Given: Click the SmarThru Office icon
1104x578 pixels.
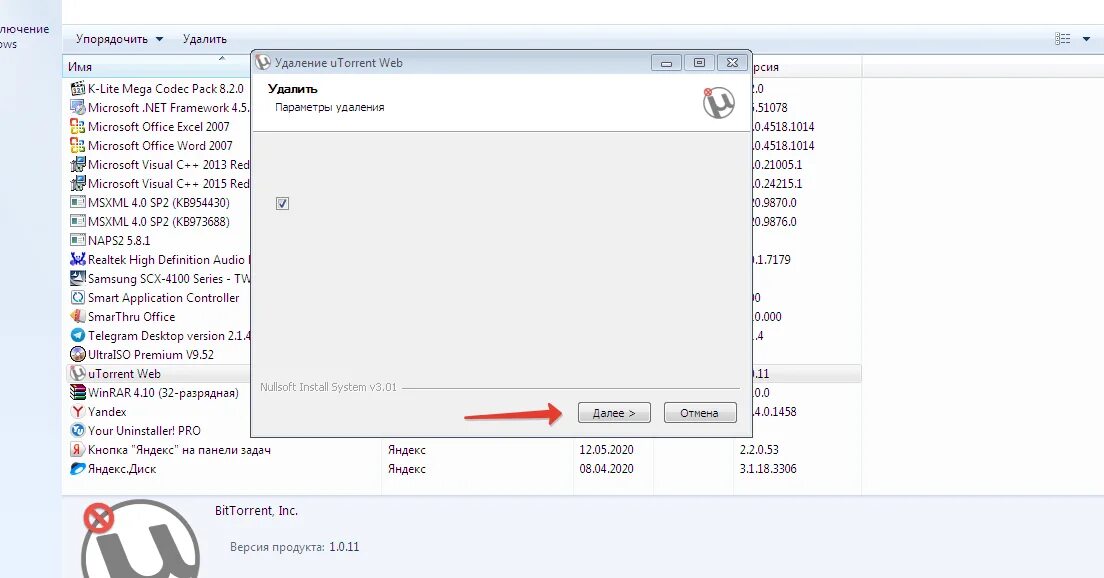Looking at the screenshot, I should click(x=77, y=317).
